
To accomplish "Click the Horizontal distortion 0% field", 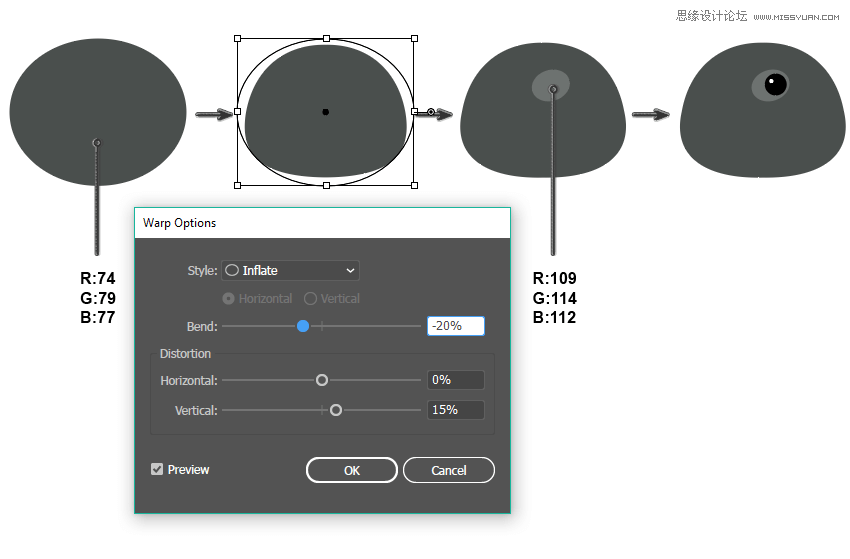I will (456, 380).
